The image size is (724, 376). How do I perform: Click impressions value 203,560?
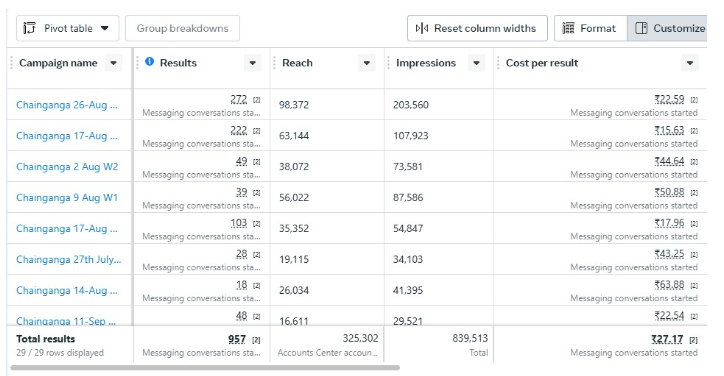click(410, 105)
